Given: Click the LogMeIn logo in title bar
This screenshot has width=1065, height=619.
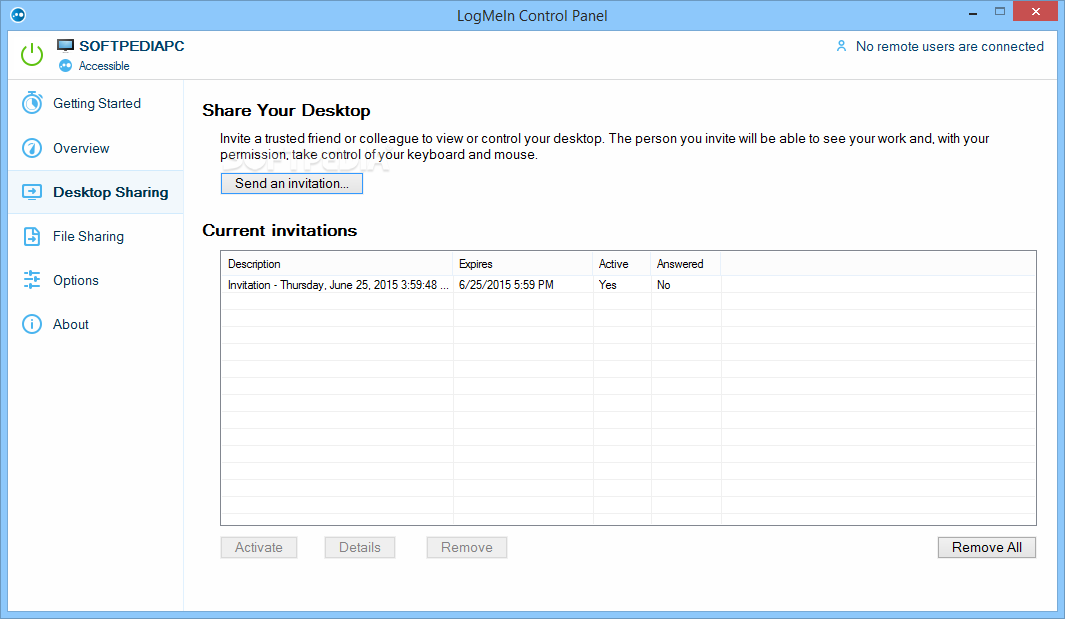Looking at the screenshot, I should point(18,14).
